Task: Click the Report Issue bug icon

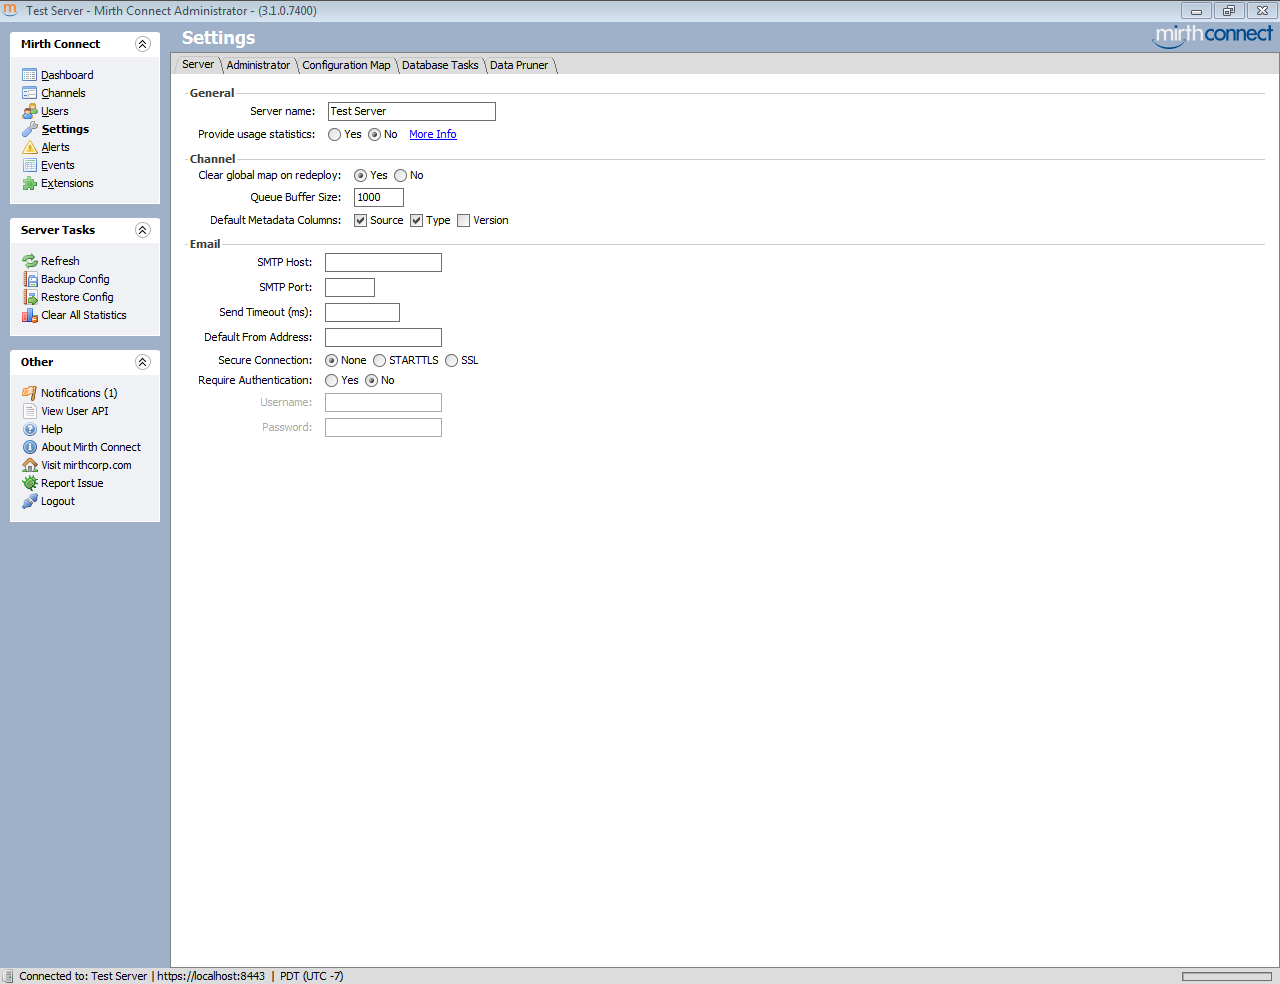Action: [x=30, y=483]
